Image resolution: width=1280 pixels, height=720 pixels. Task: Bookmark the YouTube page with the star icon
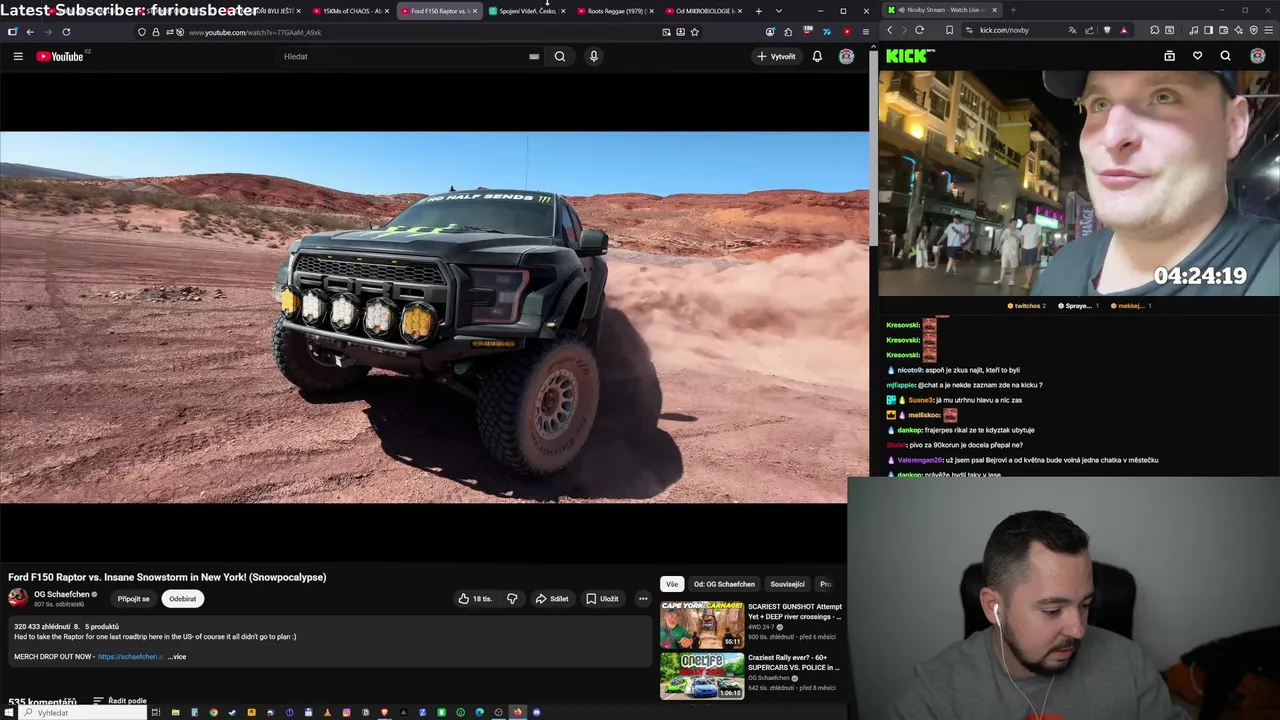(695, 32)
